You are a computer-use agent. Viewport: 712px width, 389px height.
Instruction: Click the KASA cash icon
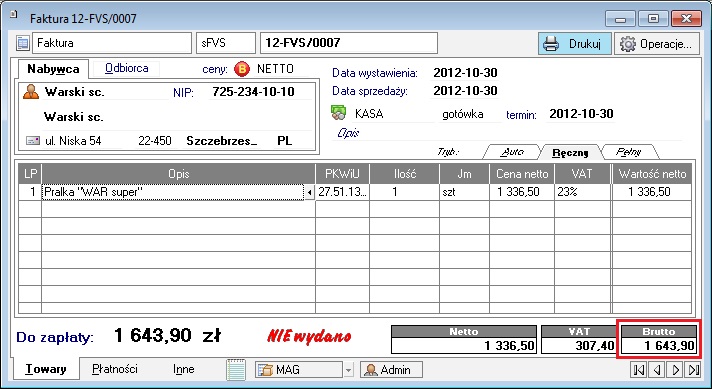(339, 113)
